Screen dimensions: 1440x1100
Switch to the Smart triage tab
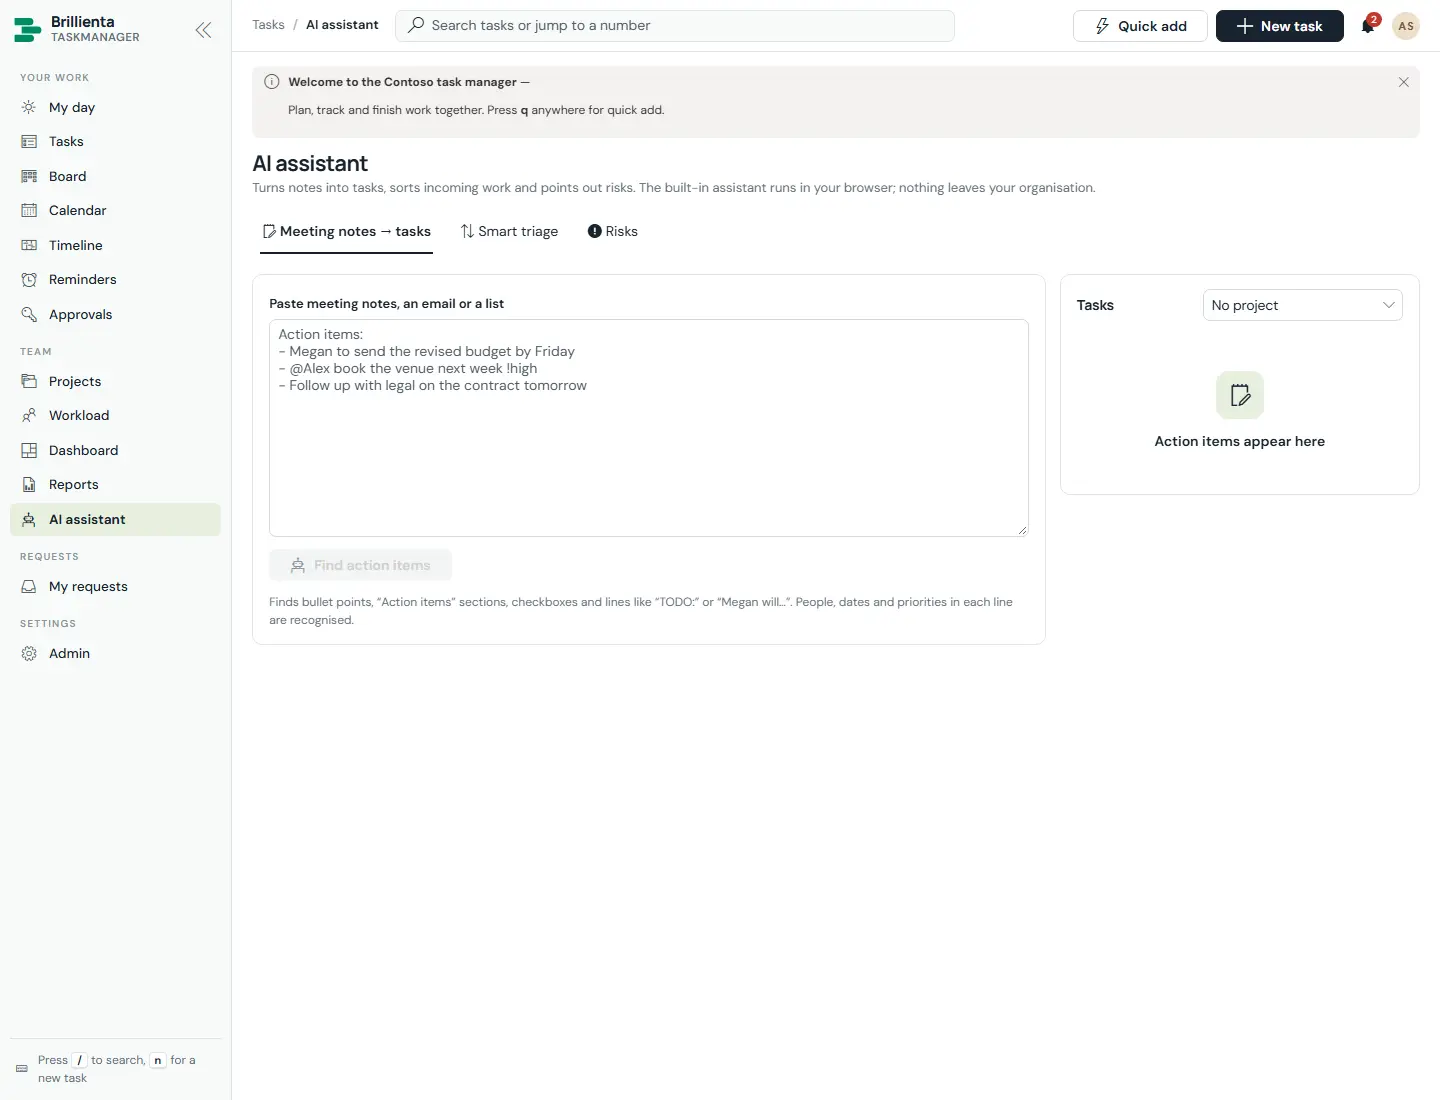coord(509,232)
